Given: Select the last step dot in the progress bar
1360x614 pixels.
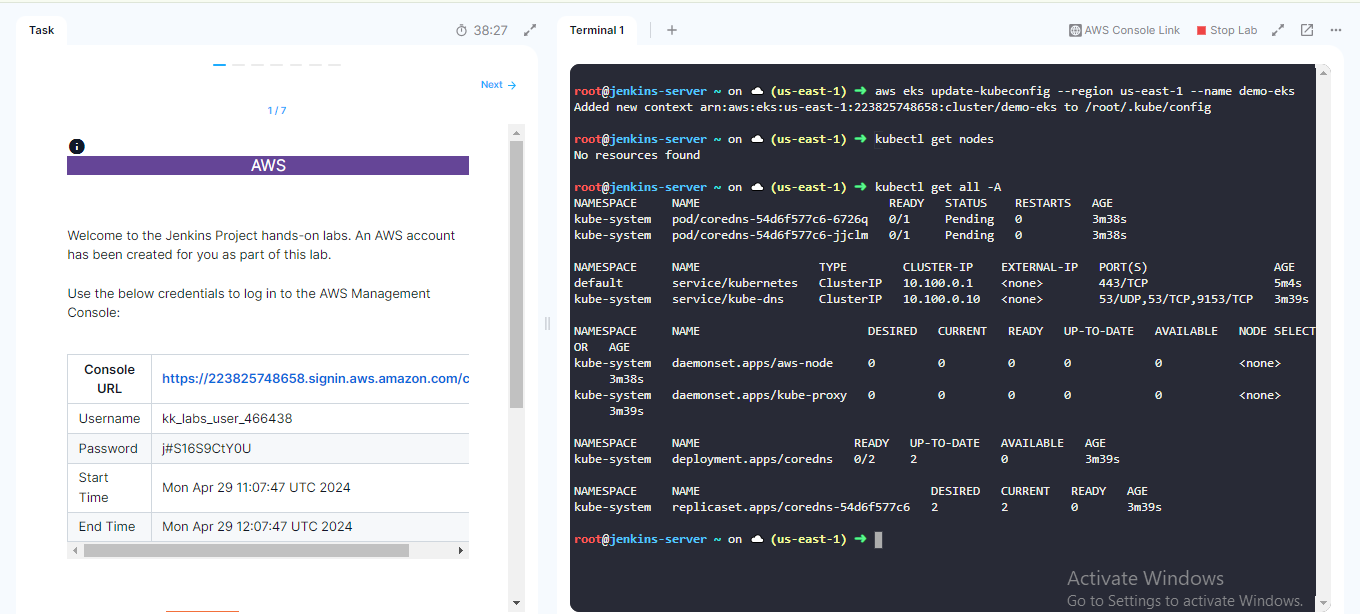Looking at the screenshot, I should pyautogui.click(x=334, y=65).
